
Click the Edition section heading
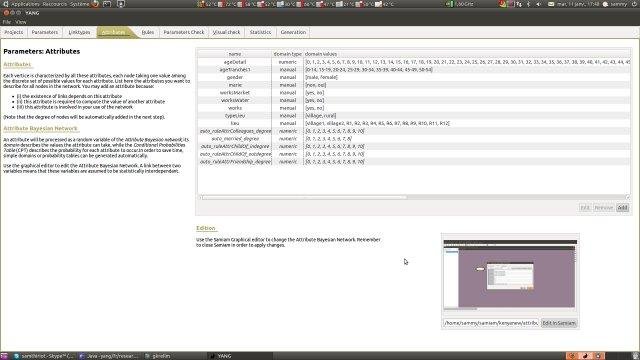point(206,228)
